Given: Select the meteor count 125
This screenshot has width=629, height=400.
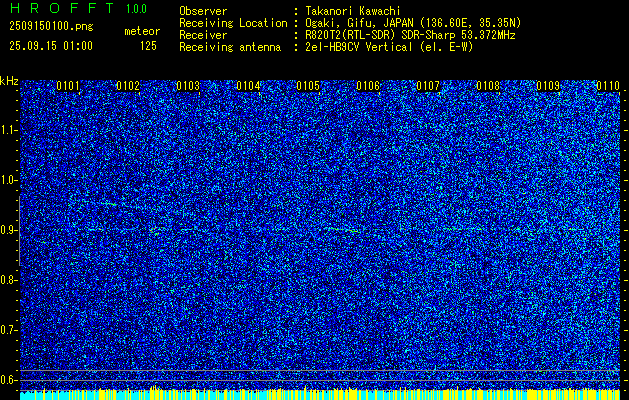Looking at the screenshot, I should point(148,46).
